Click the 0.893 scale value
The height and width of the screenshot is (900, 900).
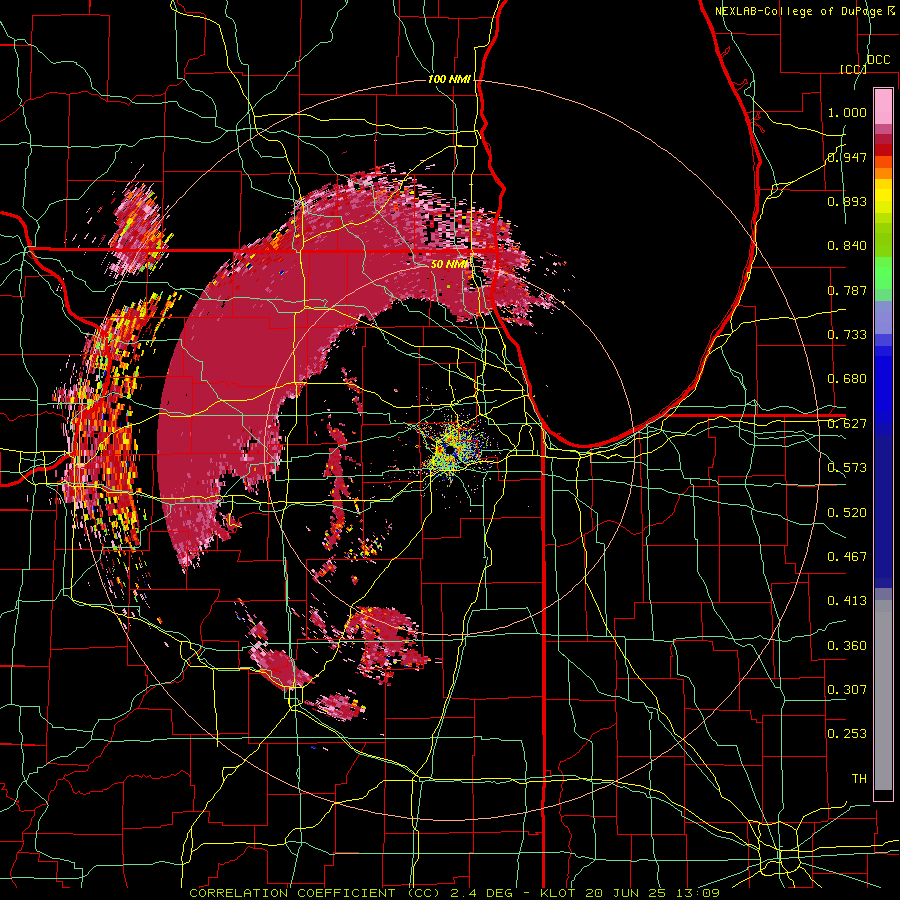(x=847, y=201)
